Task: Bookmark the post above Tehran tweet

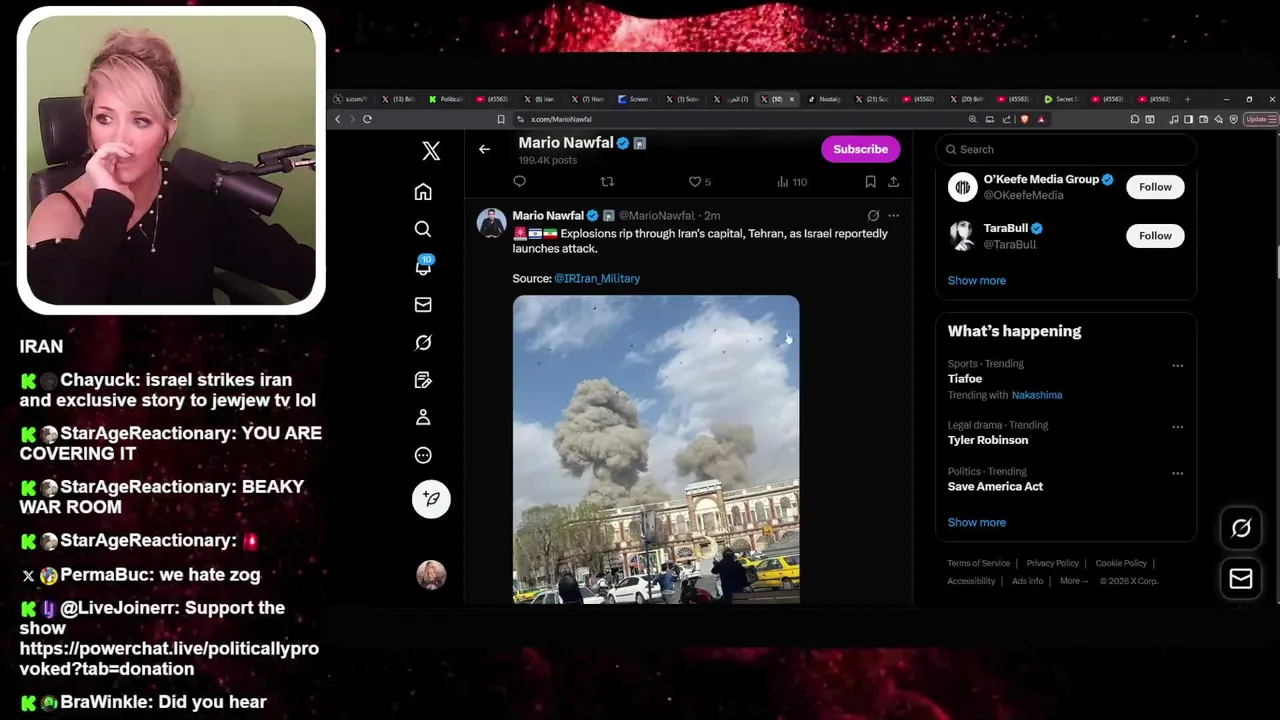Action: [870, 181]
